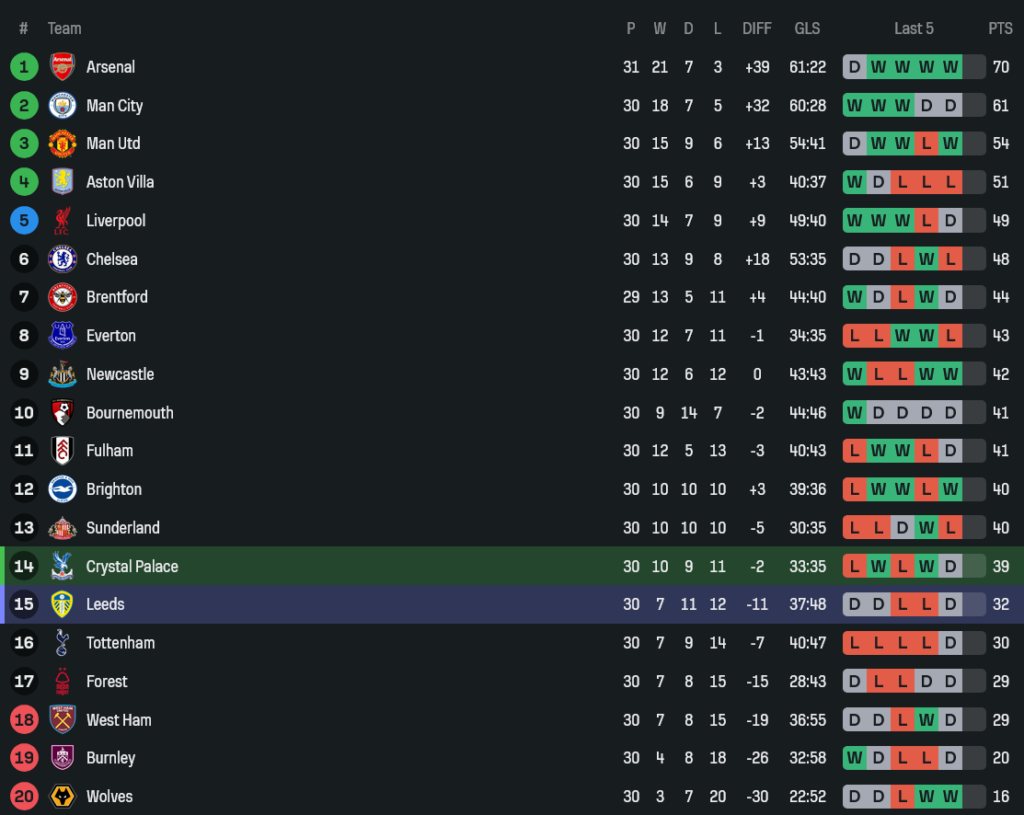The height and width of the screenshot is (815, 1024).
Task: Open the Aston Villa team link
Action: 120,182
